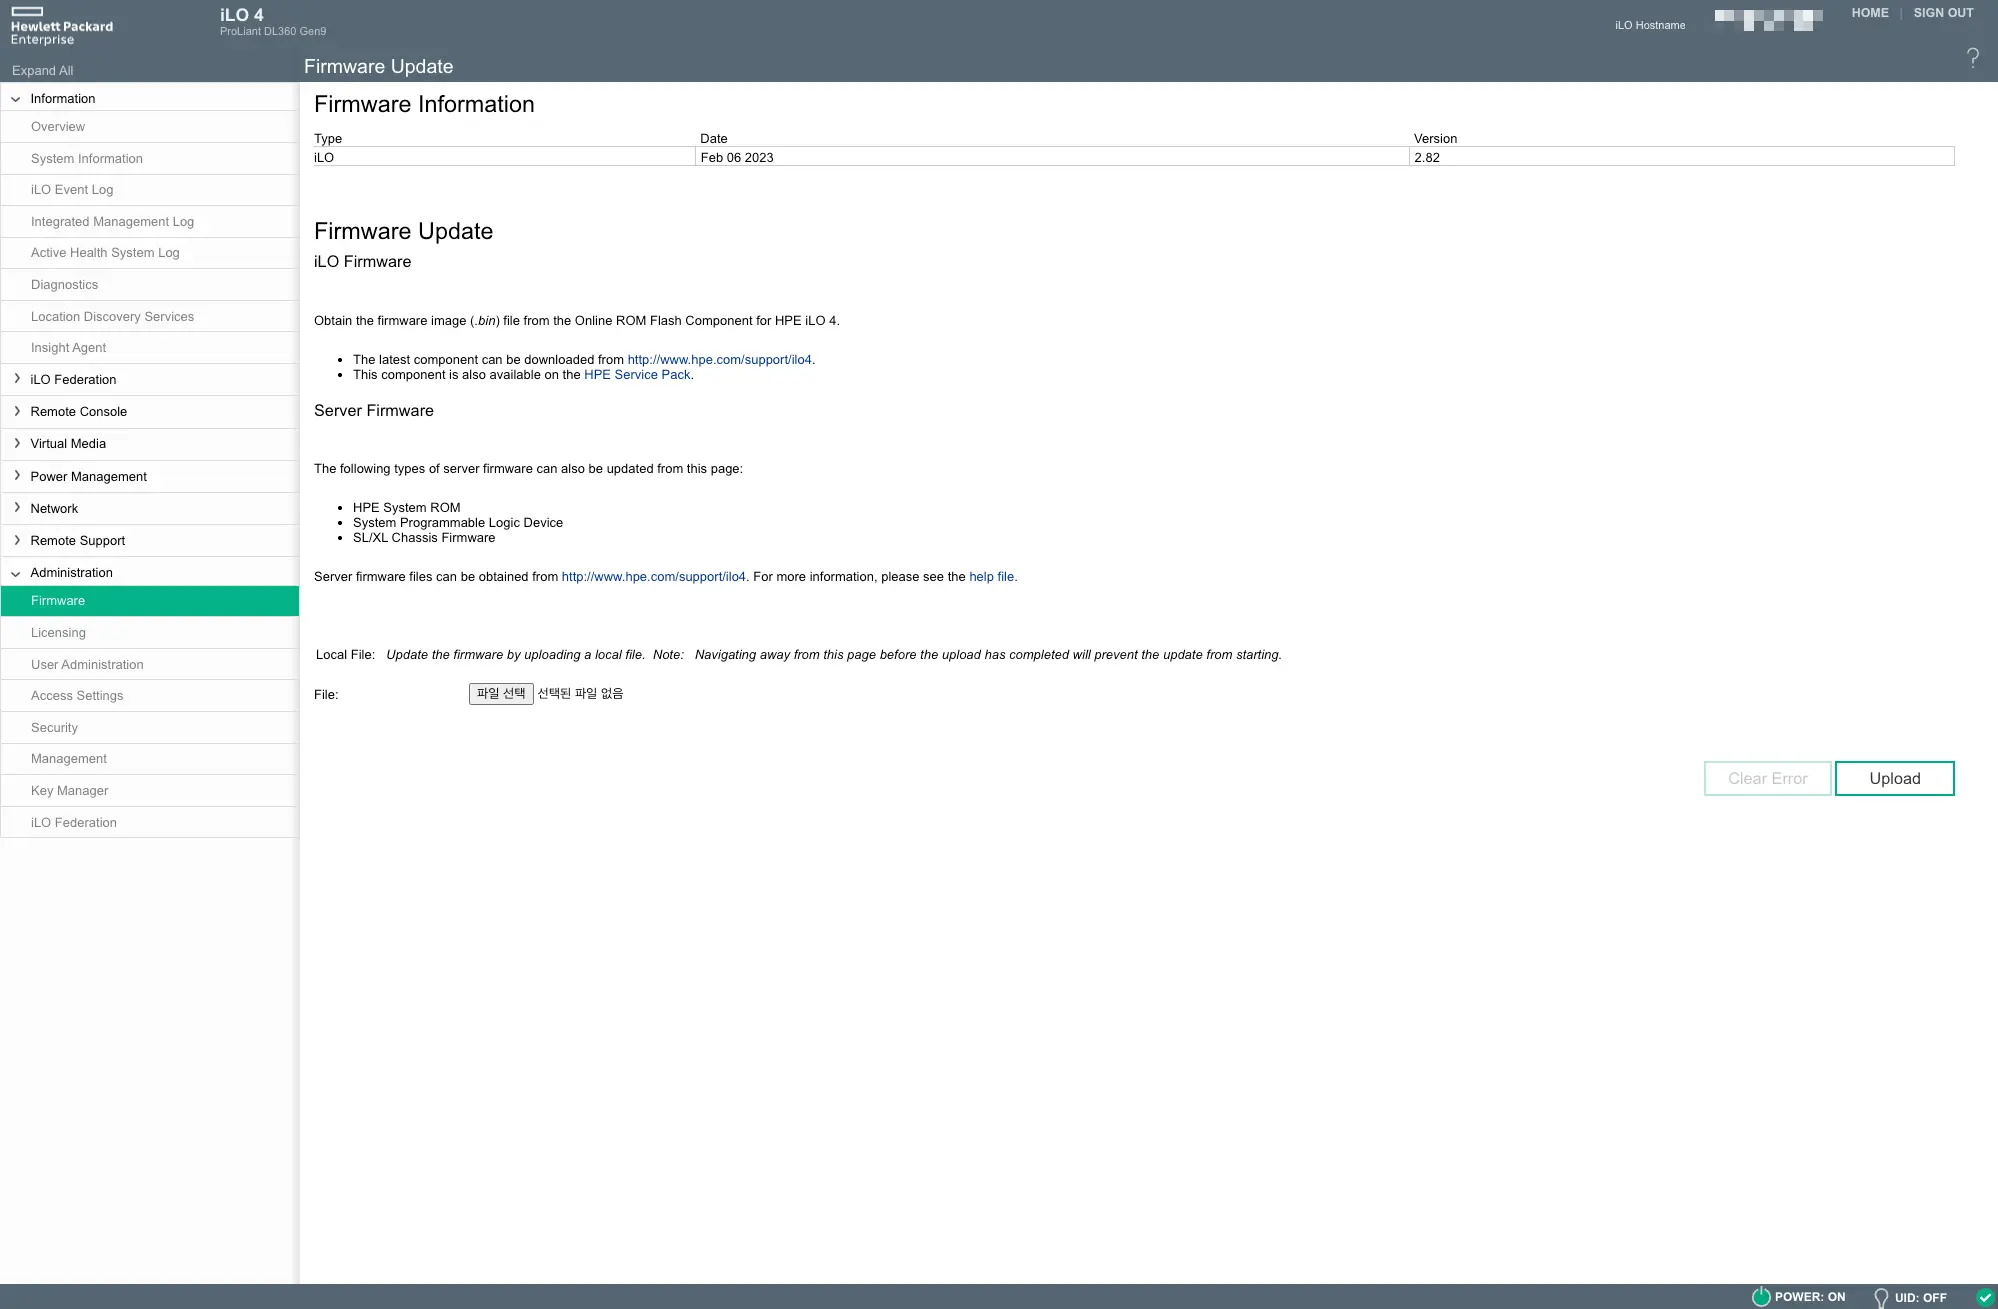1998x1309 pixels.
Task: Collapse the Information section chevron
Action: coord(16,99)
